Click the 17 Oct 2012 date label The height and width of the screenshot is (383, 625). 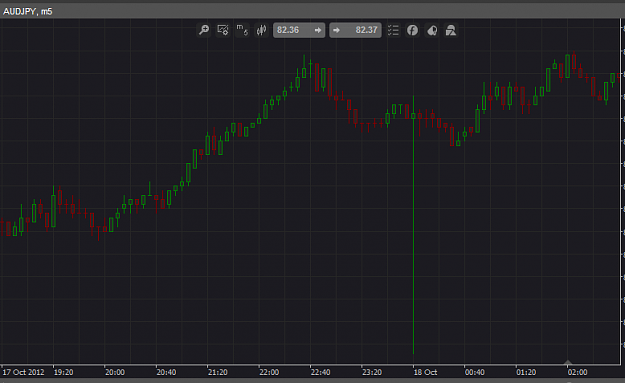[x=23, y=372]
